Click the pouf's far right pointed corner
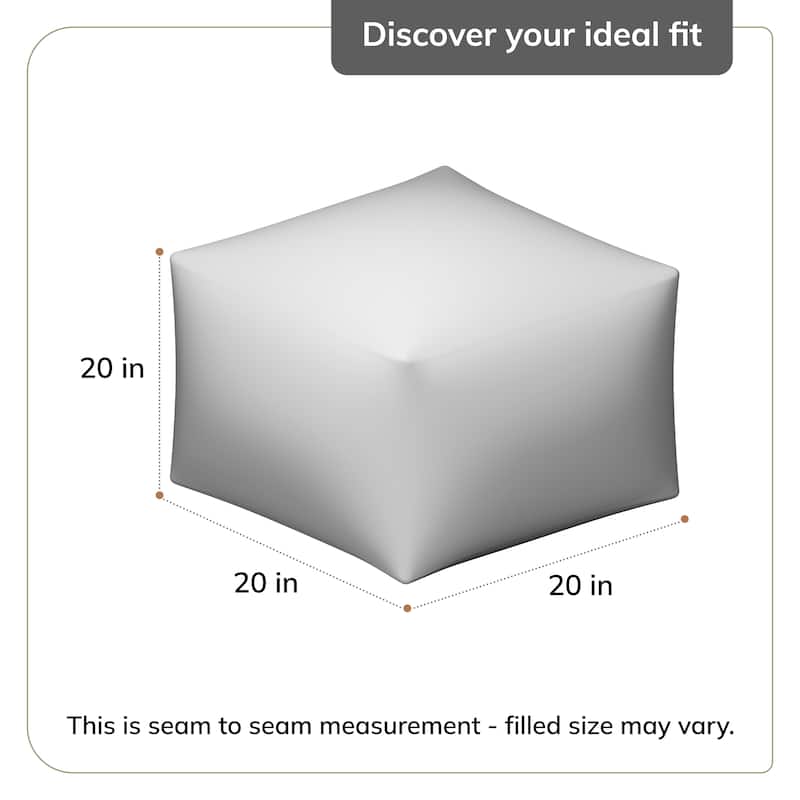The width and height of the screenshot is (800, 800). pos(676,270)
